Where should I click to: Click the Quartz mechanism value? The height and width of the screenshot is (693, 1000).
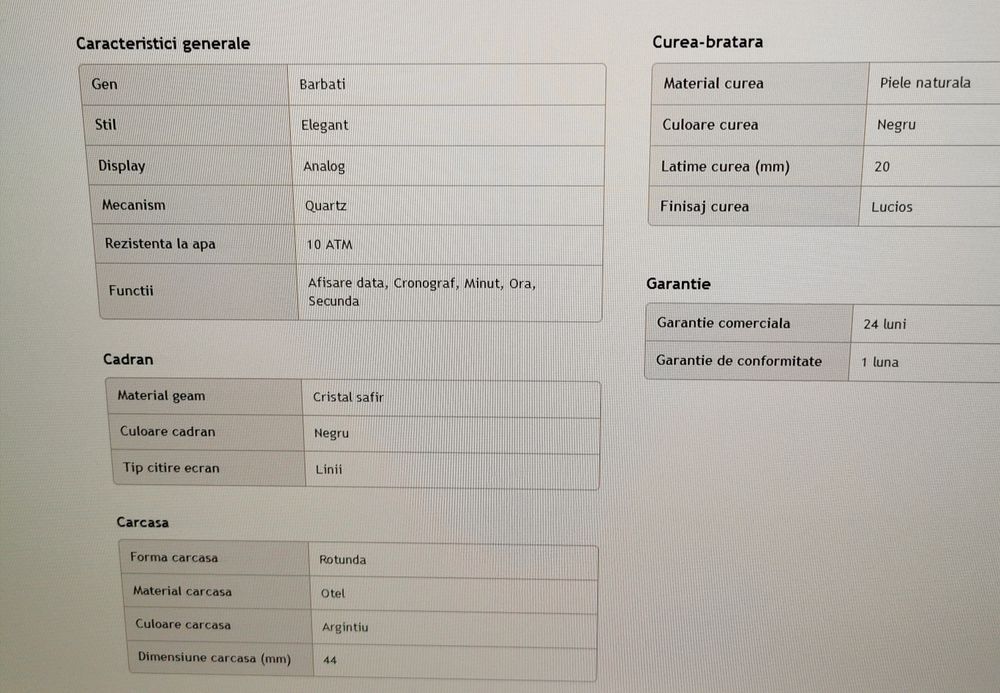tap(326, 206)
